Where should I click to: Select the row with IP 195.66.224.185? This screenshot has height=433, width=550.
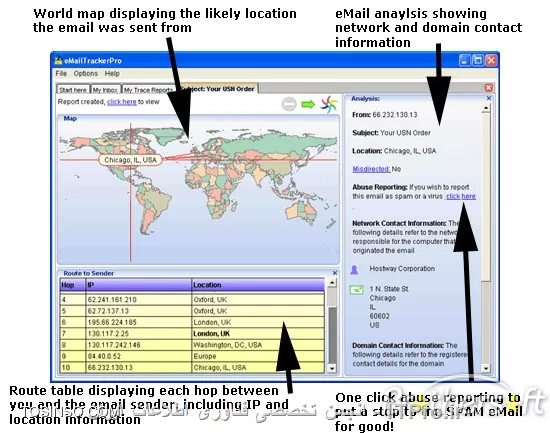(192, 322)
